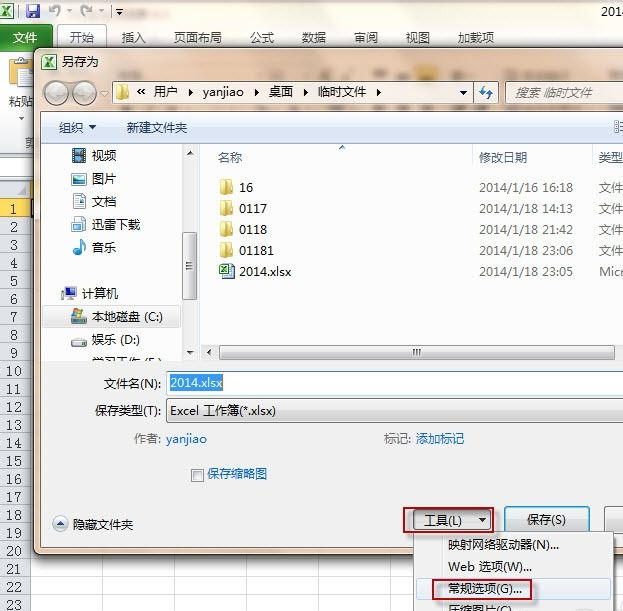
Task: Open the 组织 dropdown menu
Action: [77, 128]
